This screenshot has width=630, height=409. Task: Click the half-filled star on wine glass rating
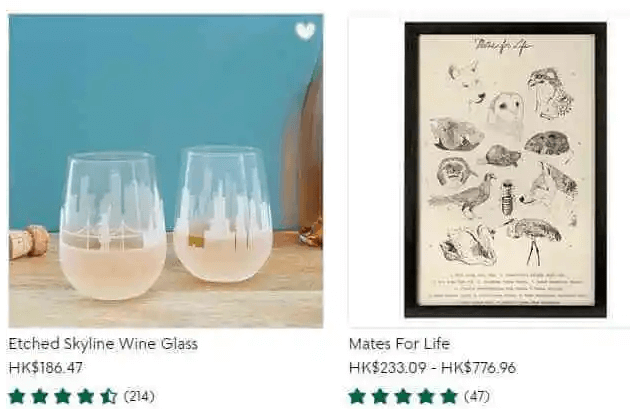click(108, 396)
